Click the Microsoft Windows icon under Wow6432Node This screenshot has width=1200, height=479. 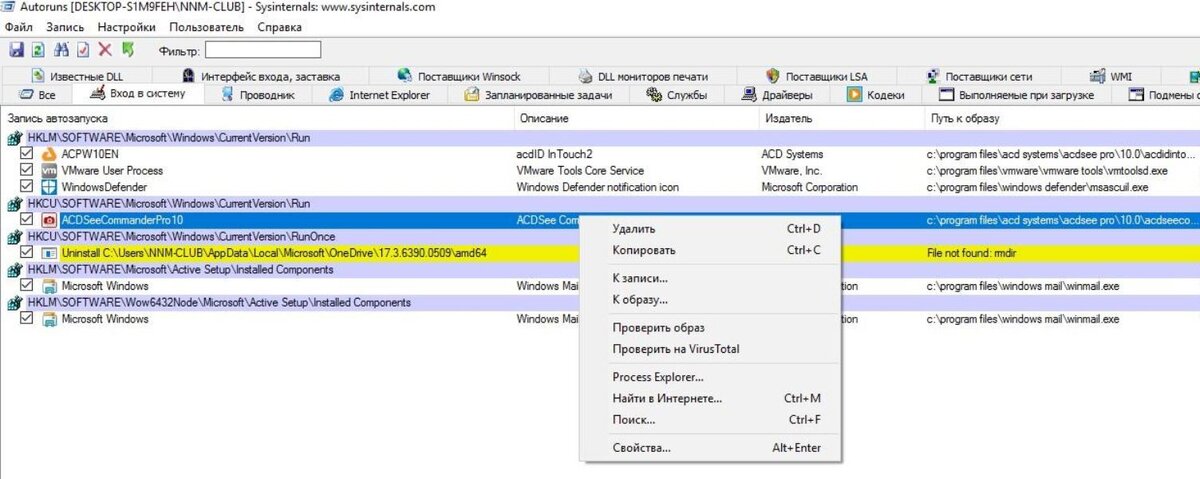click(x=49, y=319)
